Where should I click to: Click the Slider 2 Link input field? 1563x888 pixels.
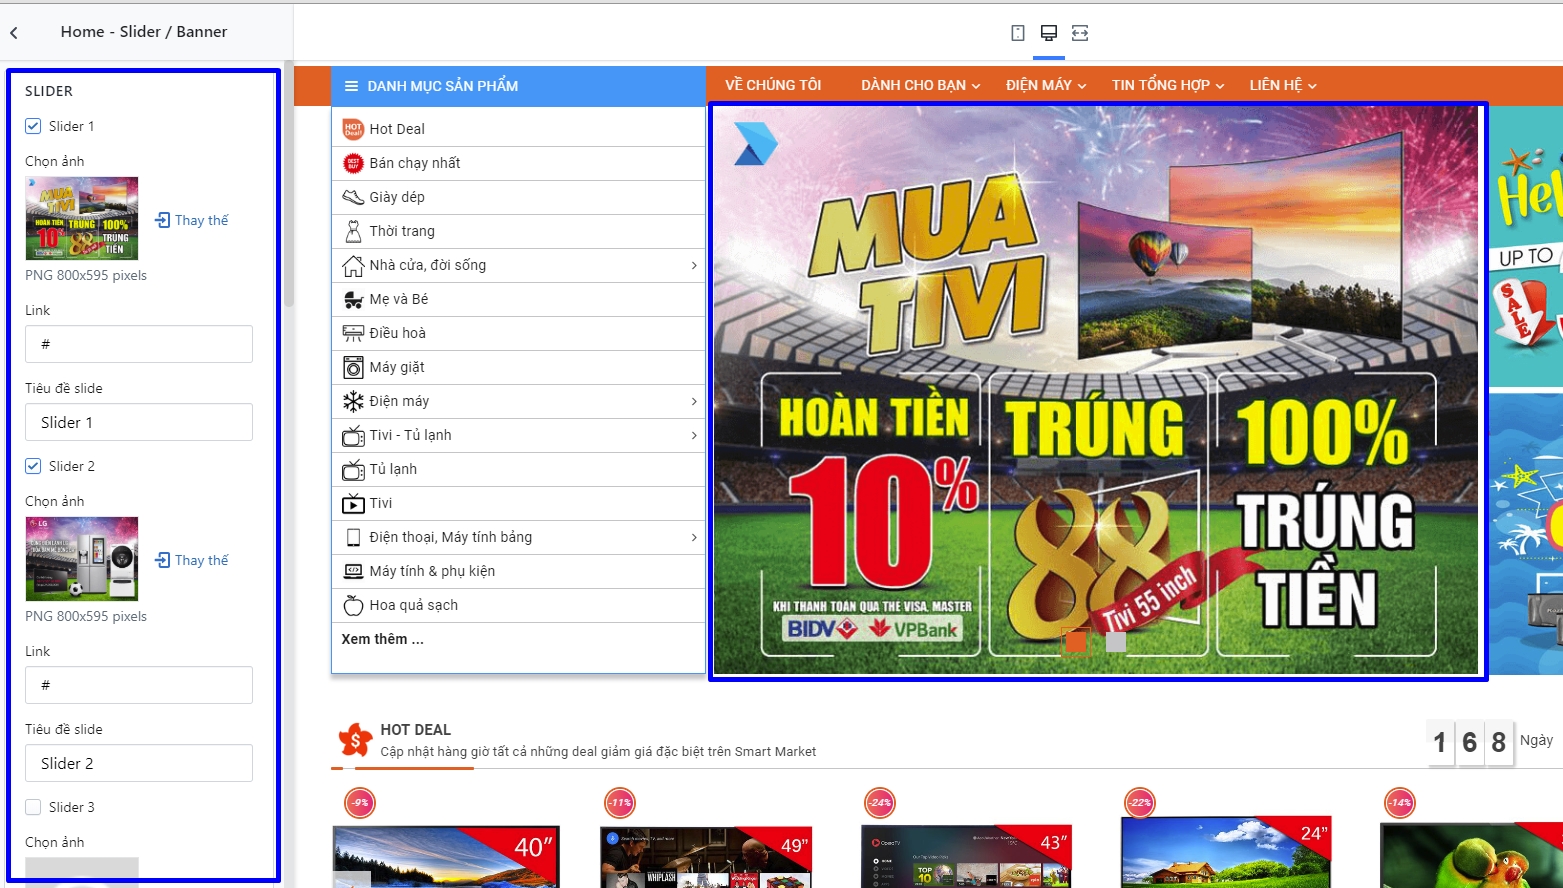[139, 685]
